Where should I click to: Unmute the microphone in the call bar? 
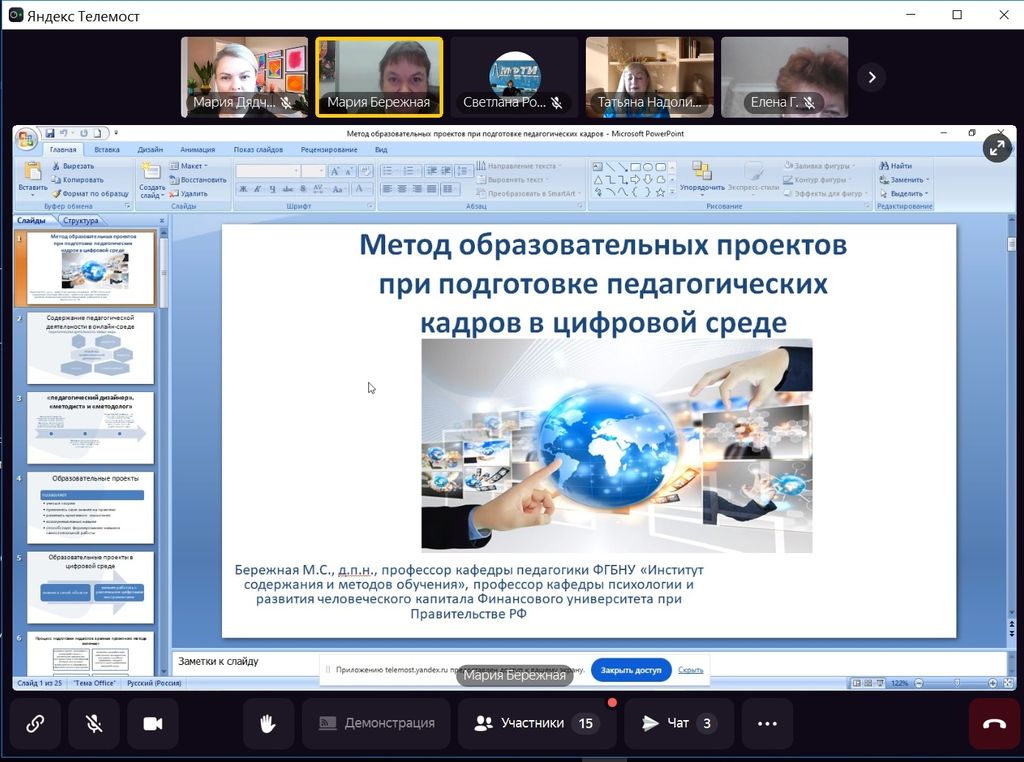(94, 724)
